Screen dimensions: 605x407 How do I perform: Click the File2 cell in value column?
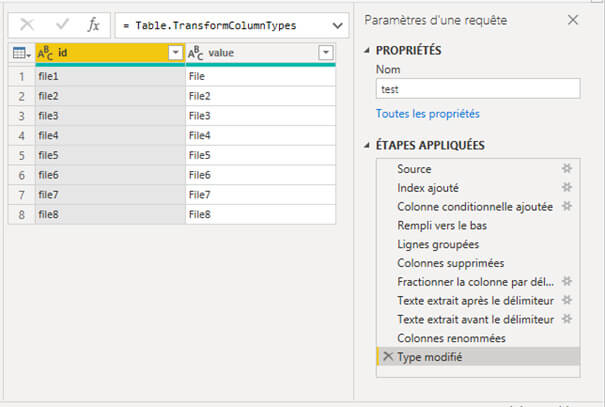260,96
